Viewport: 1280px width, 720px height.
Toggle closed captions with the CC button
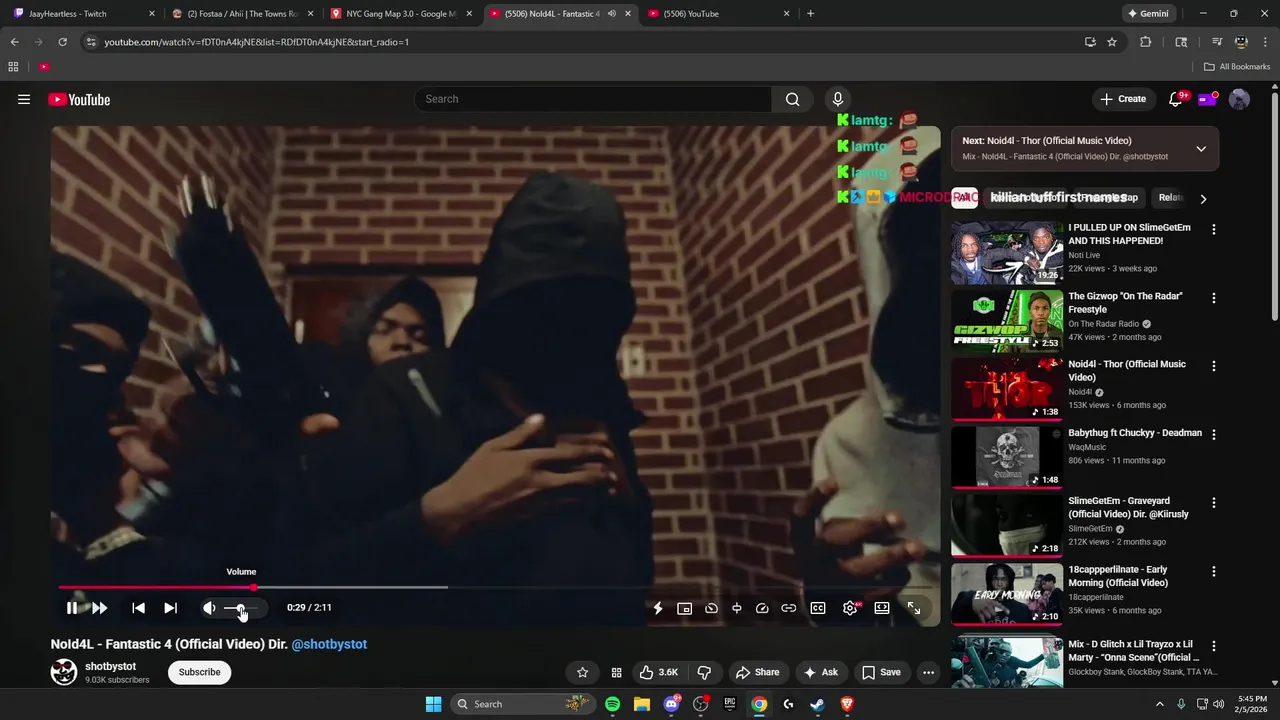[x=818, y=608]
